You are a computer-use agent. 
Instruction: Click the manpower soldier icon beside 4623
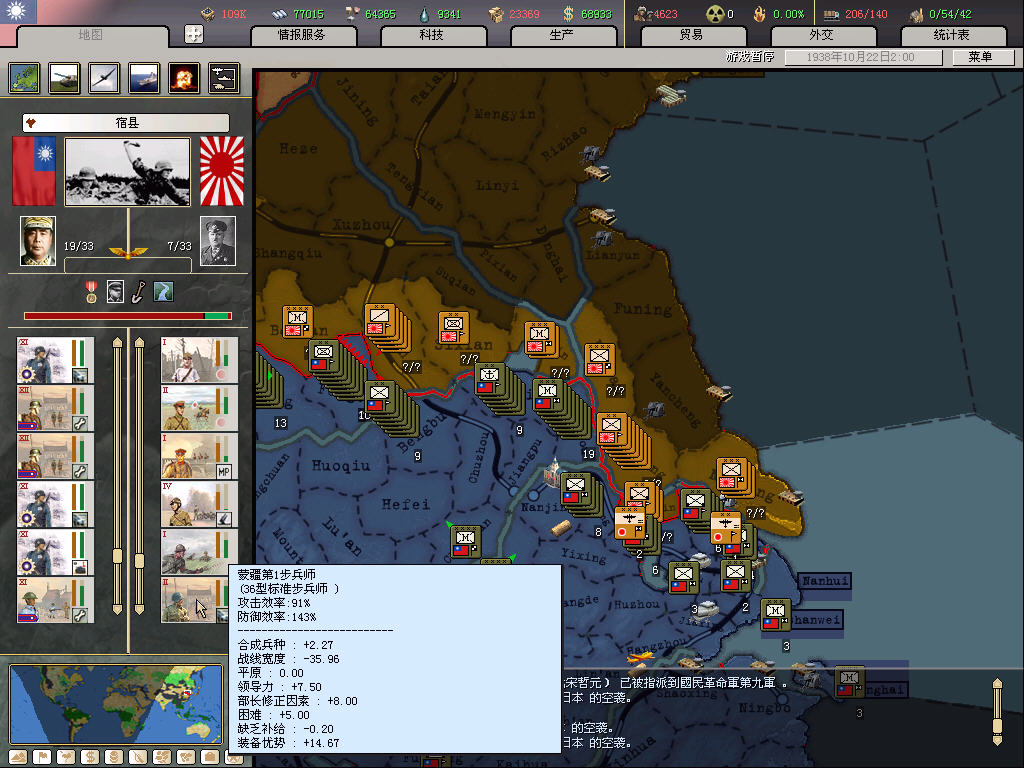click(643, 14)
